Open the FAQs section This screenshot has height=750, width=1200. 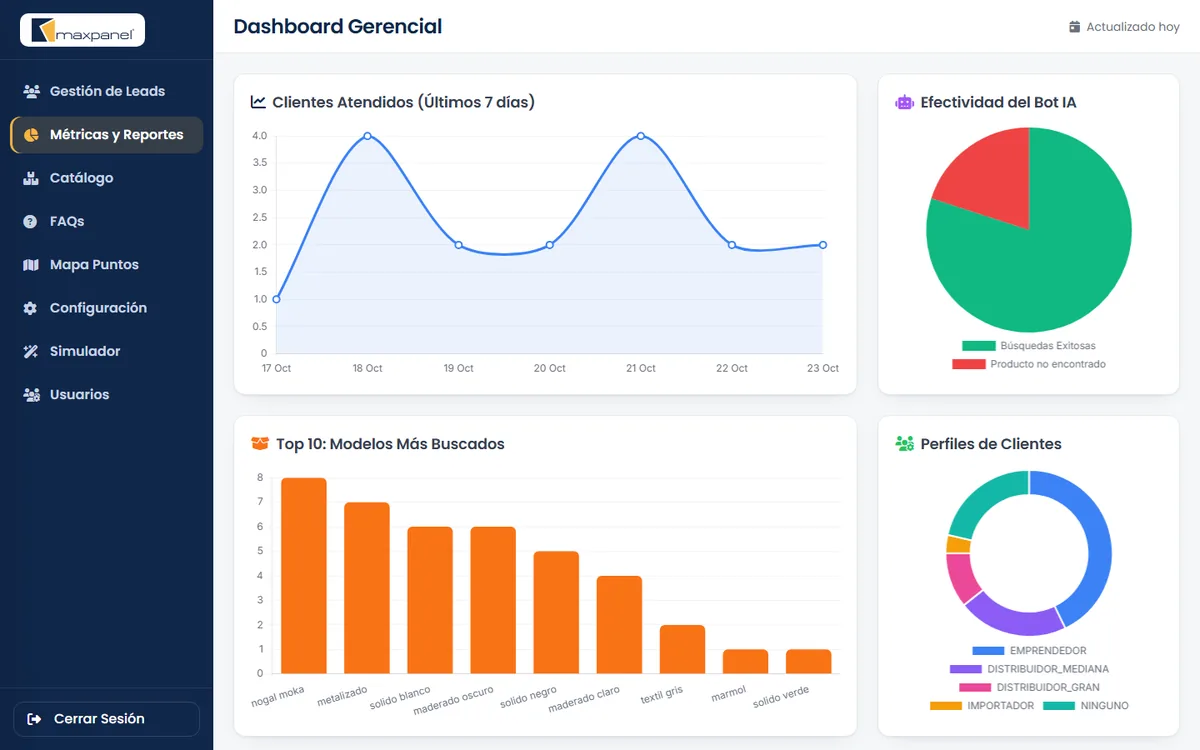(106, 221)
